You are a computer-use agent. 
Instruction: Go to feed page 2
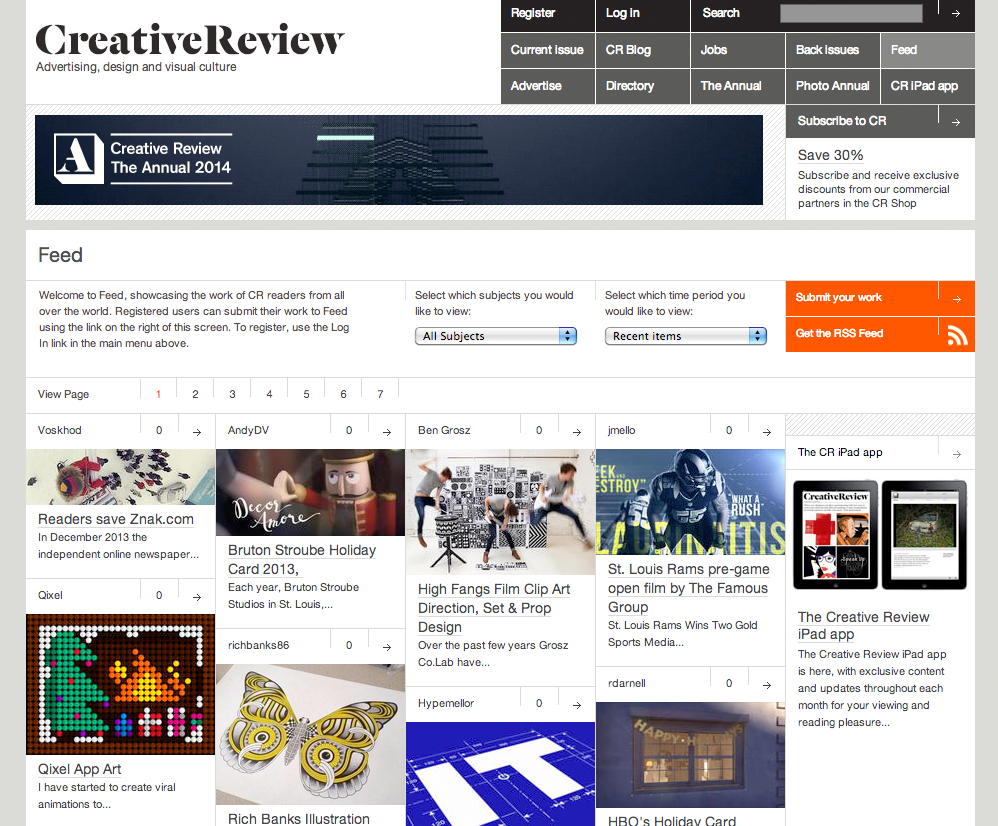pyautogui.click(x=195, y=395)
